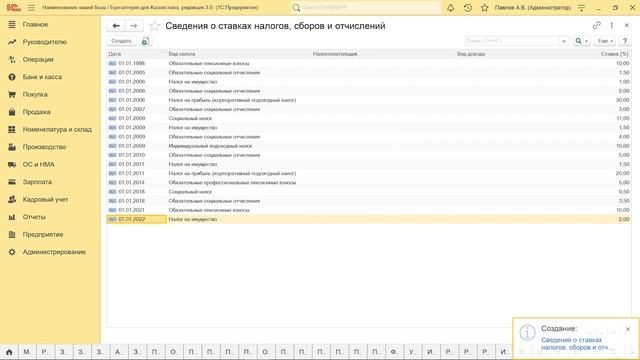Image resolution: width=640 pixels, height=360 pixels.
Task: Click Налогоплательщик column header
Action: [383, 54]
